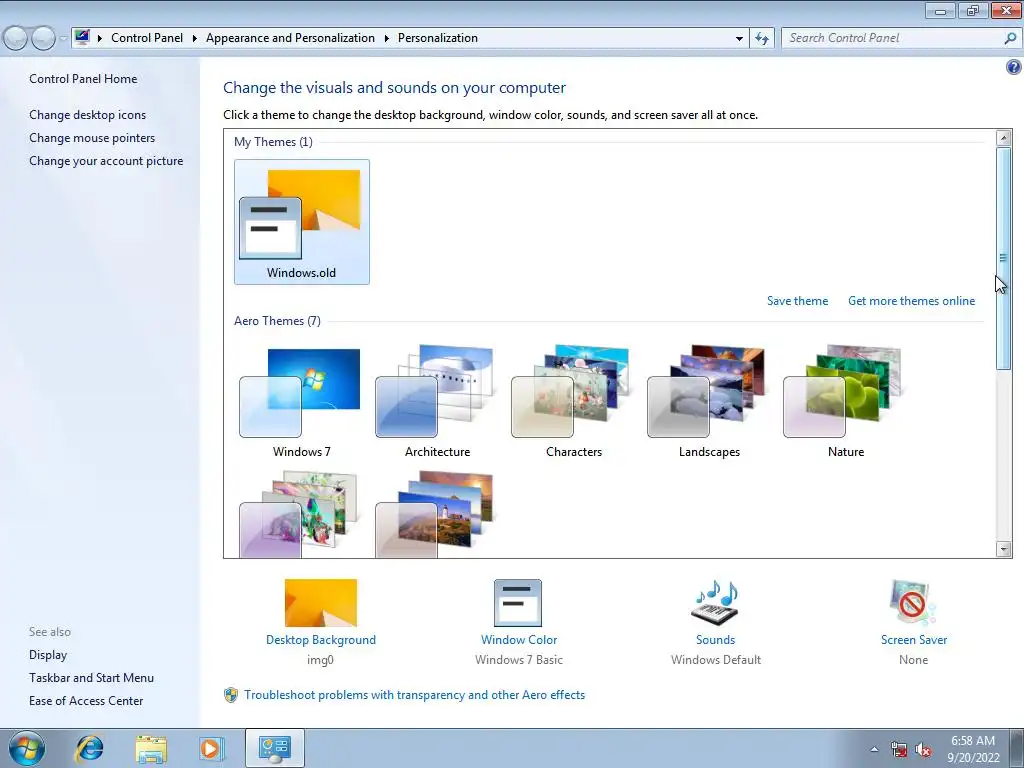Click the My Themes (1) group header
Viewport: 1024px width, 768px height.
(x=273, y=142)
